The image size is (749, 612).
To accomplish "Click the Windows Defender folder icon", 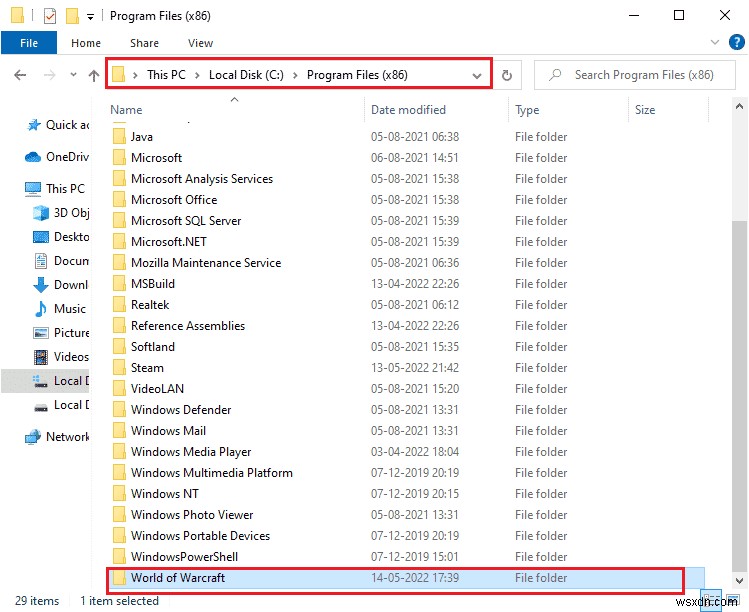I will pyautogui.click(x=119, y=410).
